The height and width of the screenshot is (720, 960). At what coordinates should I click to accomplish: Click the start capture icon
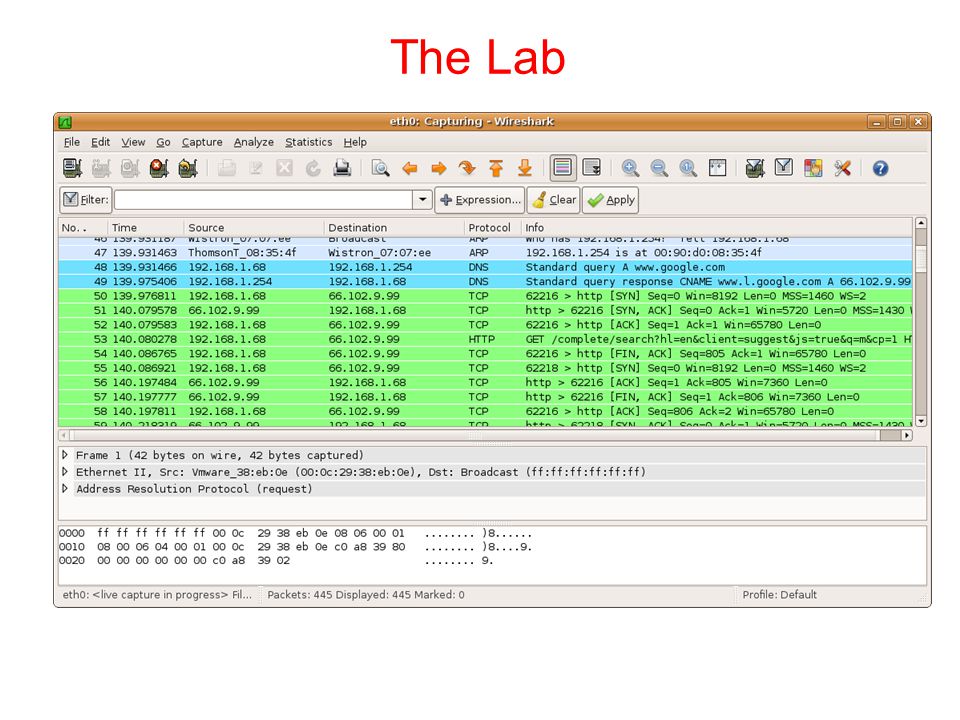pos(130,168)
